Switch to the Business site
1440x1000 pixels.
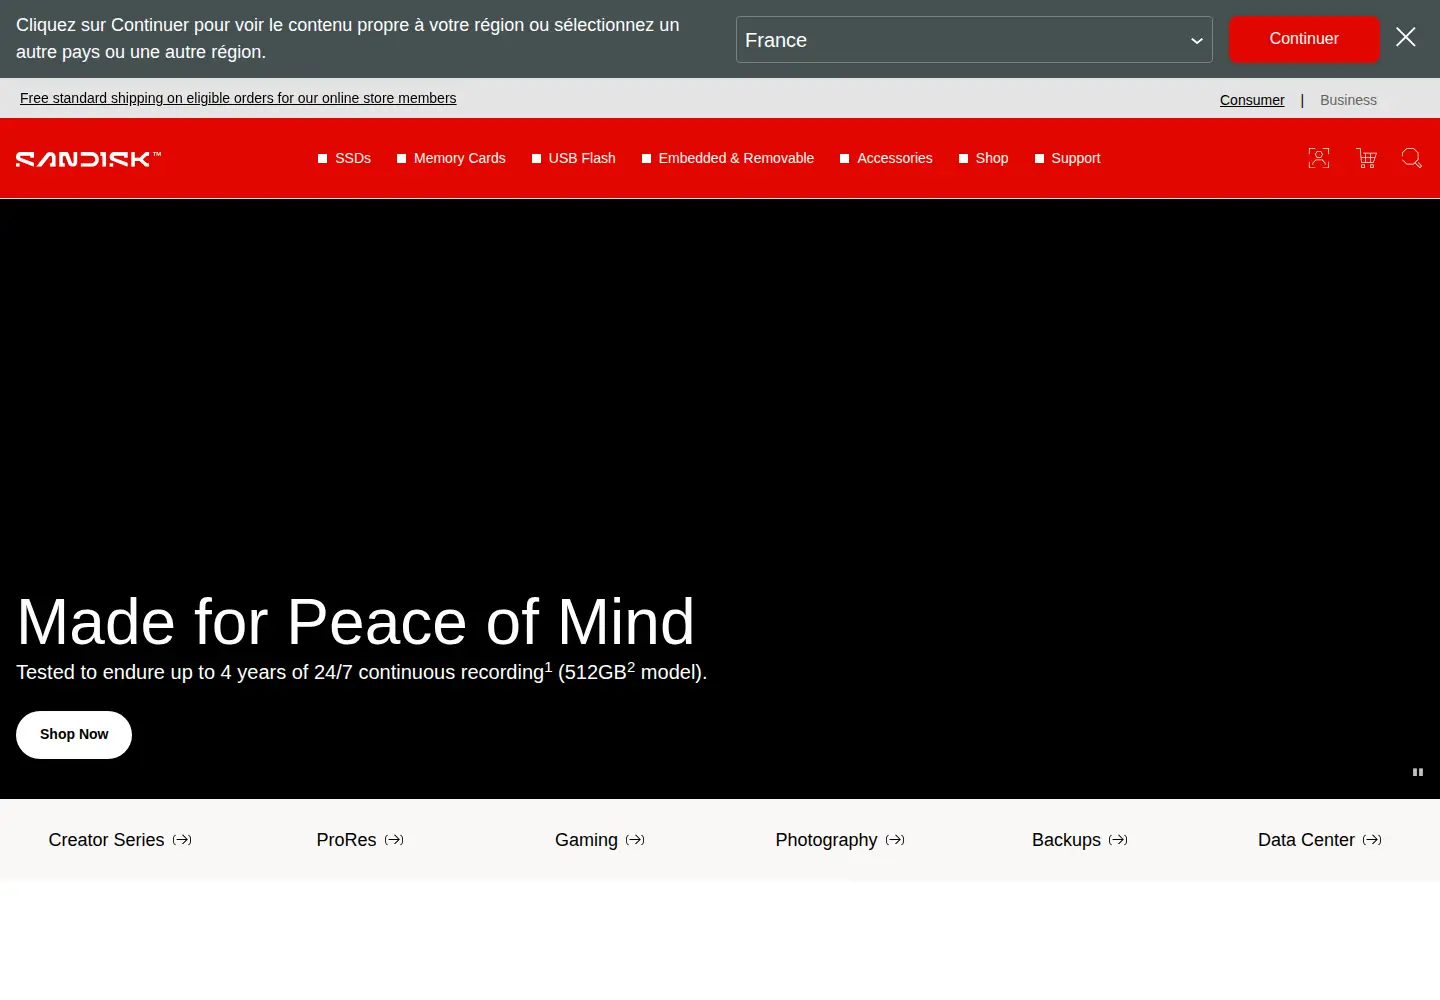point(1348,100)
